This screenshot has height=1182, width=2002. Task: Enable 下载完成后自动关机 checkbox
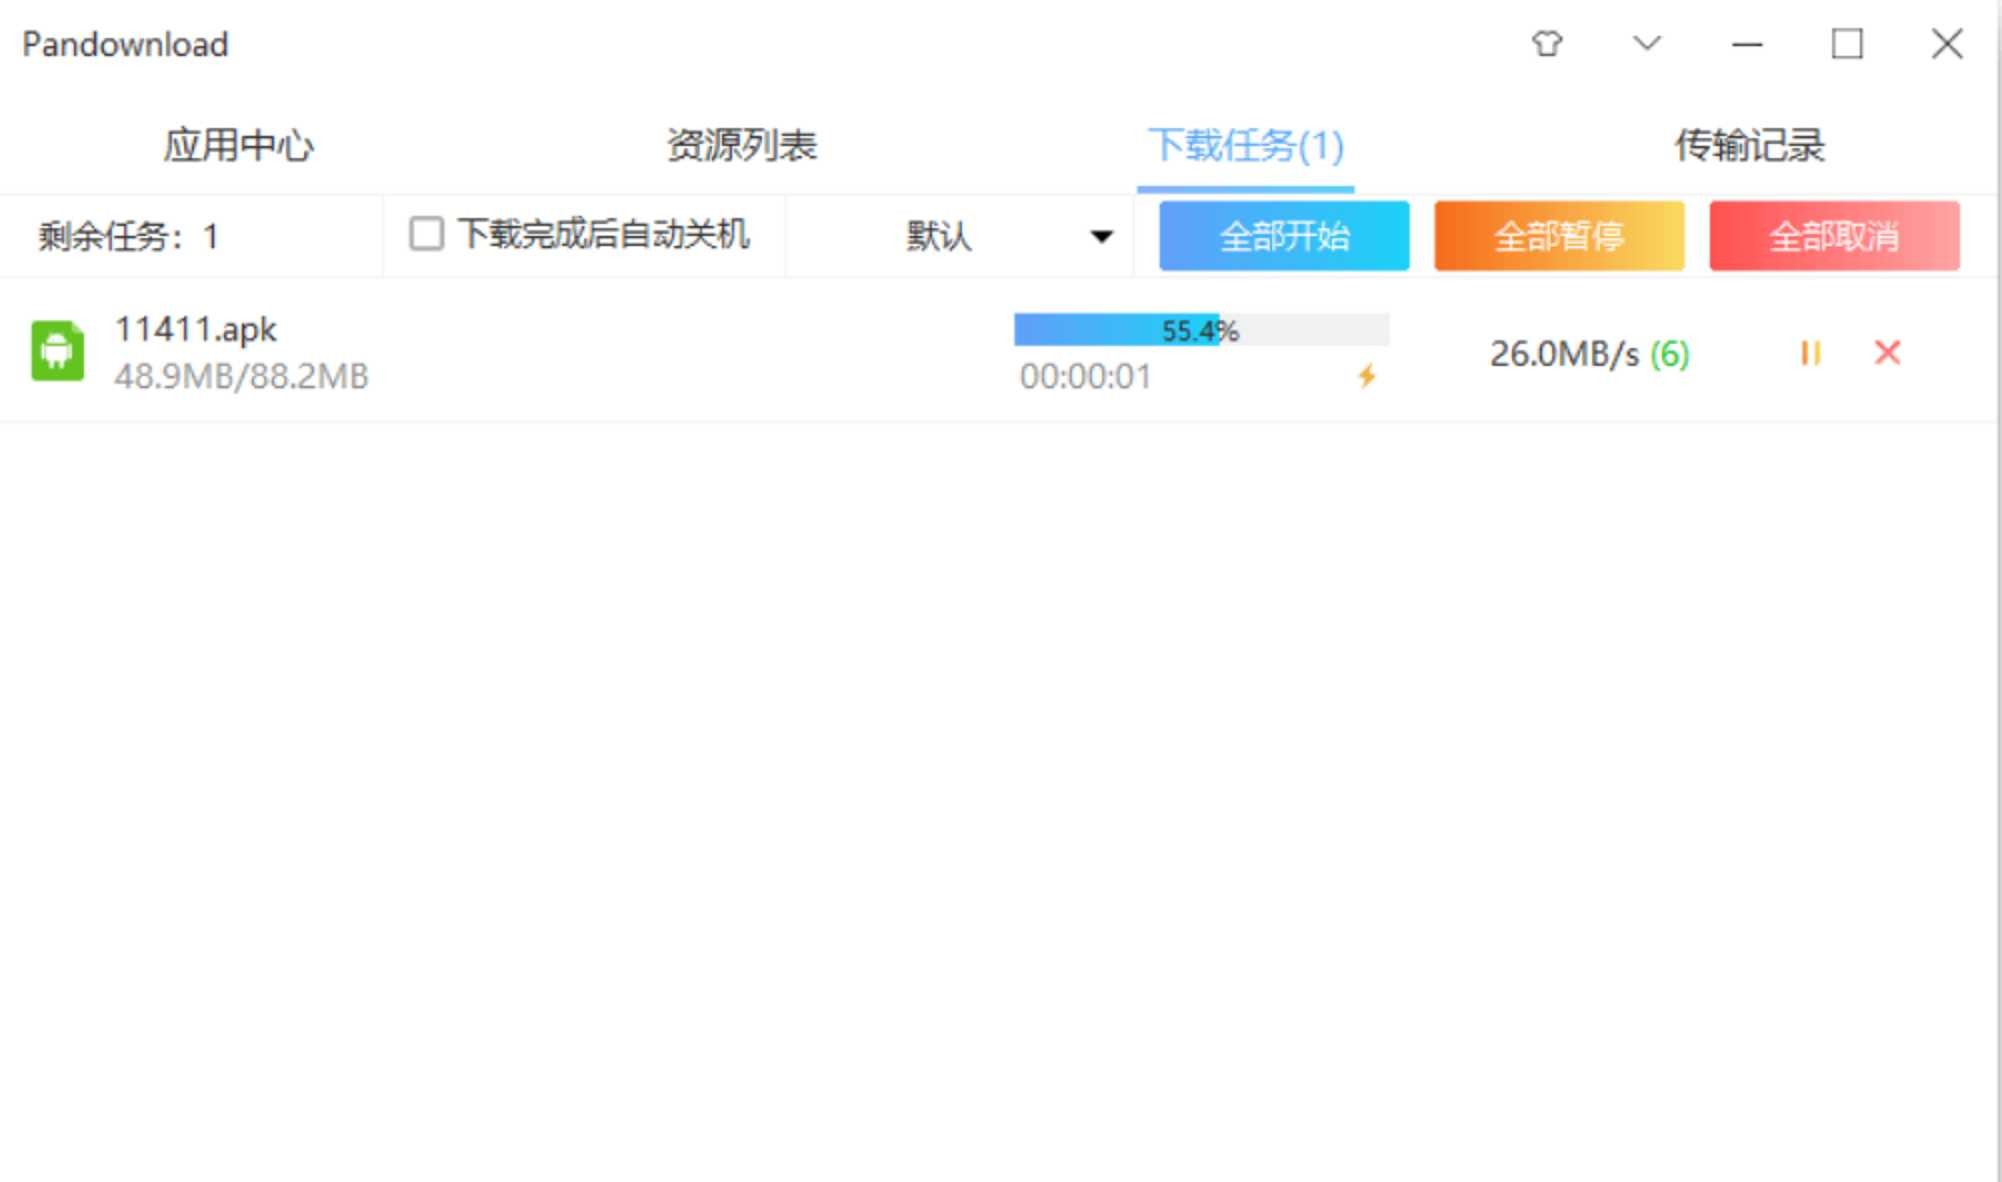coord(426,234)
